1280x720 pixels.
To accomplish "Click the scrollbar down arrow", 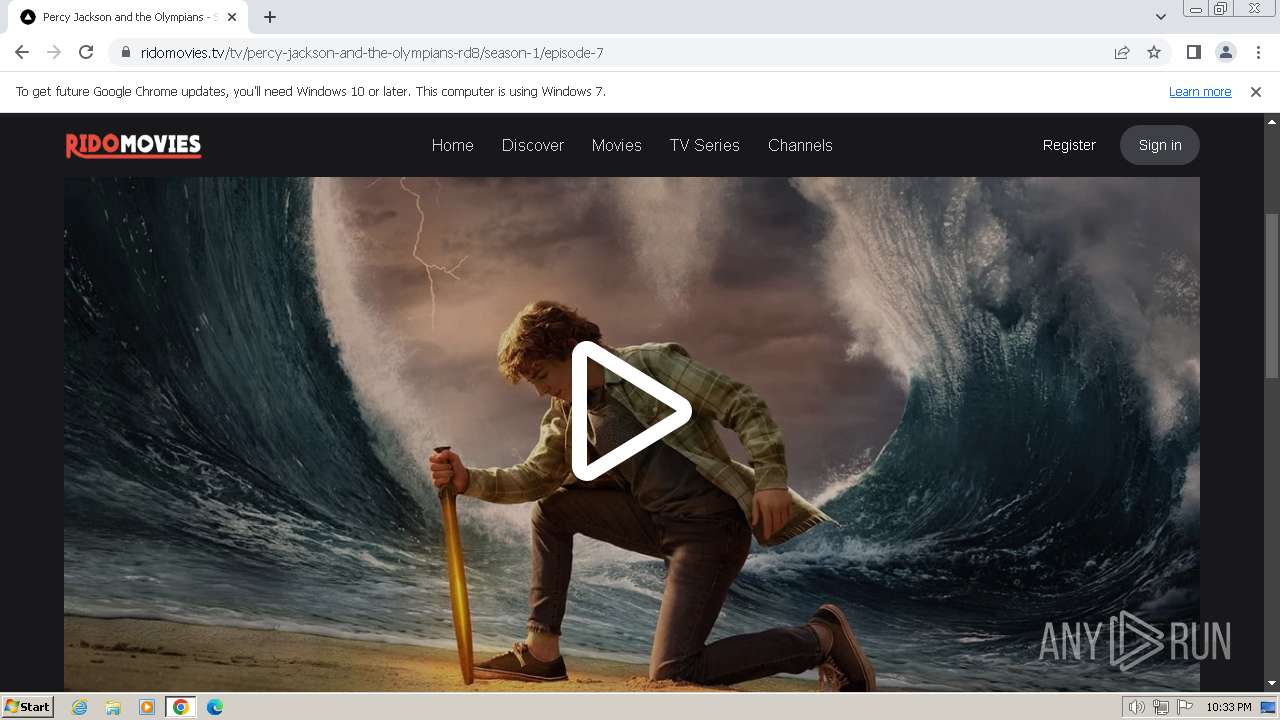I will coord(1271,683).
